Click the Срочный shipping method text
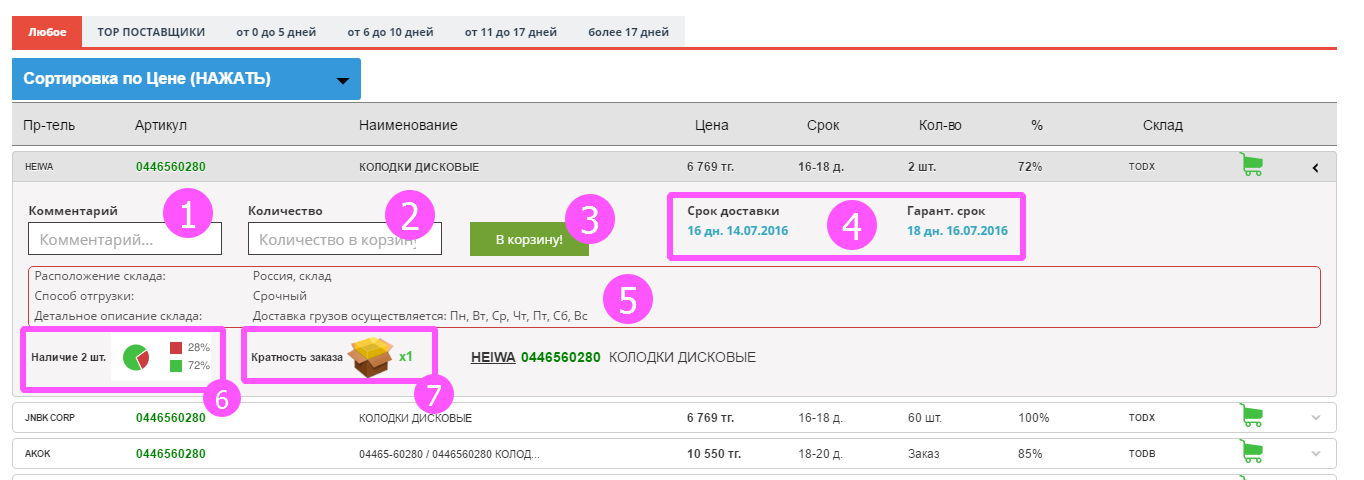The height and width of the screenshot is (480, 1364). [280, 296]
